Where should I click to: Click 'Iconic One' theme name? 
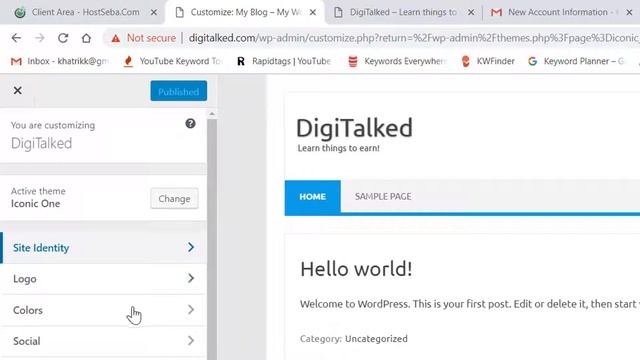coord(36,204)
